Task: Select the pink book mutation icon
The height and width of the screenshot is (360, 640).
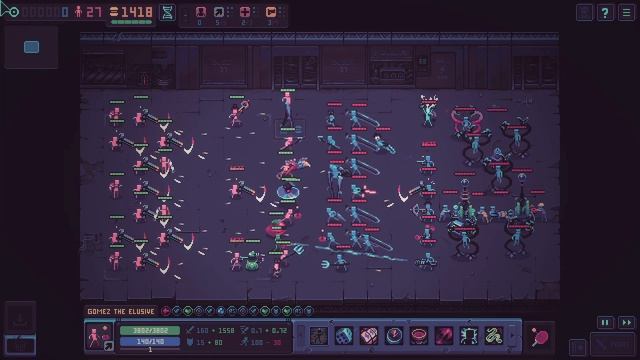Action: 369,336
